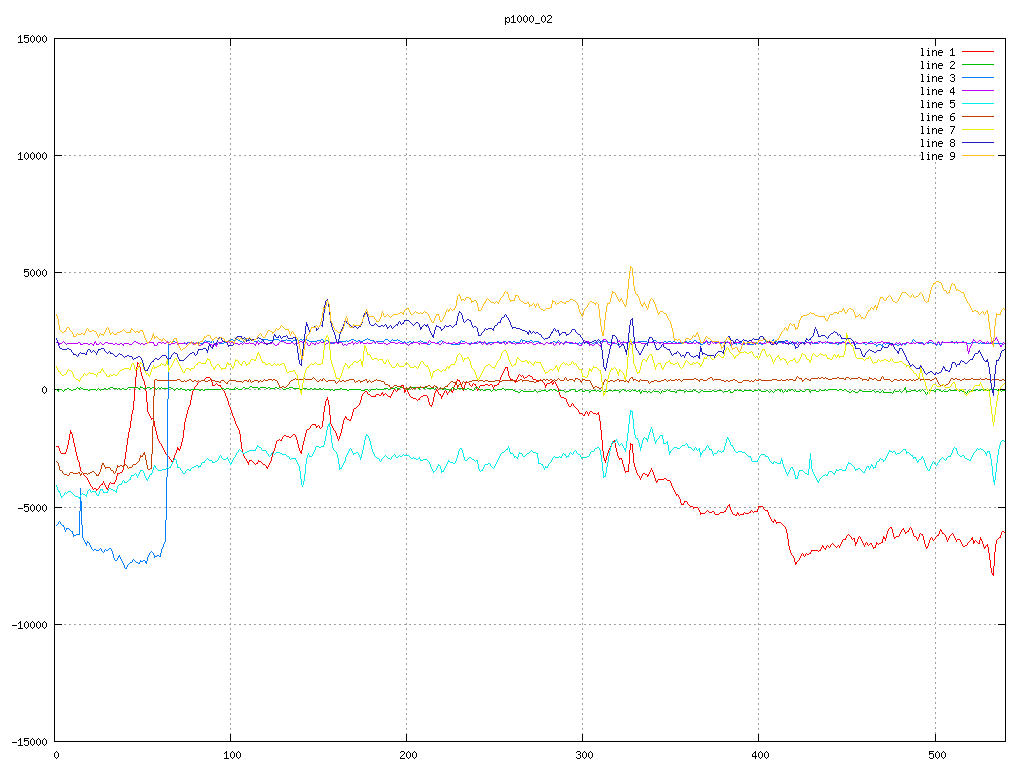Image resolution: width=1024 pixels, height=768 pixels.
Task: Click the orange line 9 legend sample
Action: 978,155
